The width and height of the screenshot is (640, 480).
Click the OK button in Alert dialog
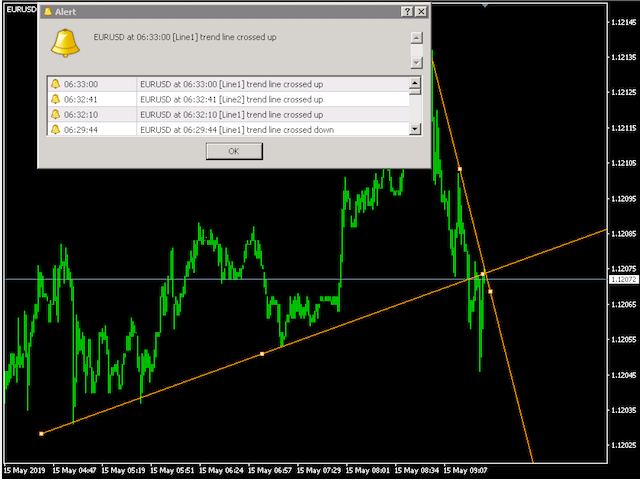coord(234,151)
